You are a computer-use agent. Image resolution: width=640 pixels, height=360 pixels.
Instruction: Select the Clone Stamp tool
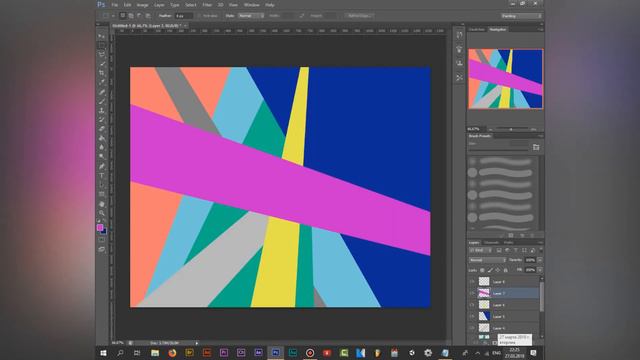101,111
